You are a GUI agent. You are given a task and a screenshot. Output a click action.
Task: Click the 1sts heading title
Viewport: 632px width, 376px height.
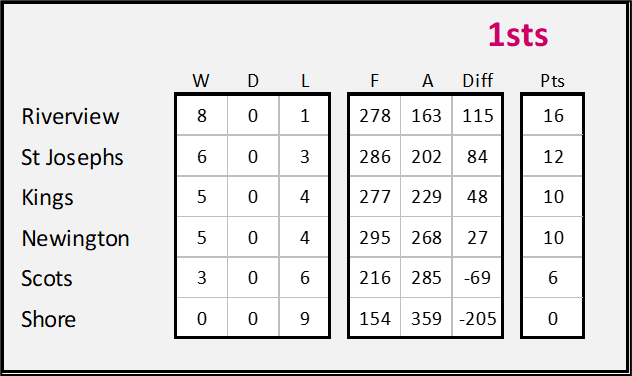coord(518,35)
